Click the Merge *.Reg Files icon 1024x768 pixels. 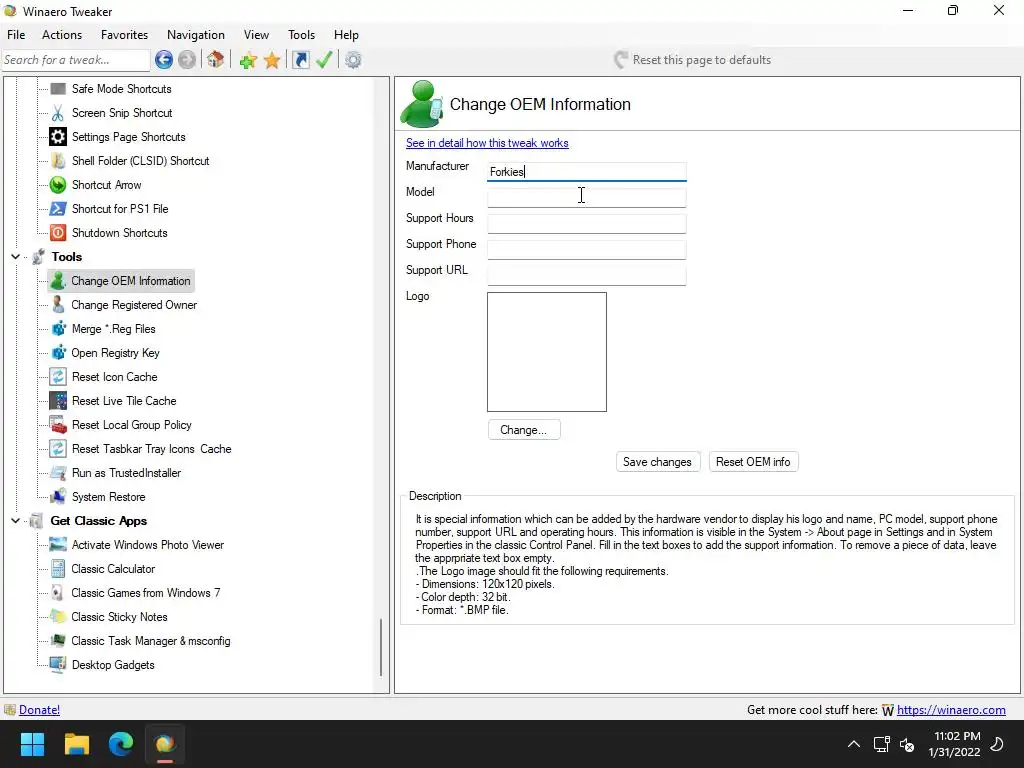pyautogui.click(x=58, y=328)
